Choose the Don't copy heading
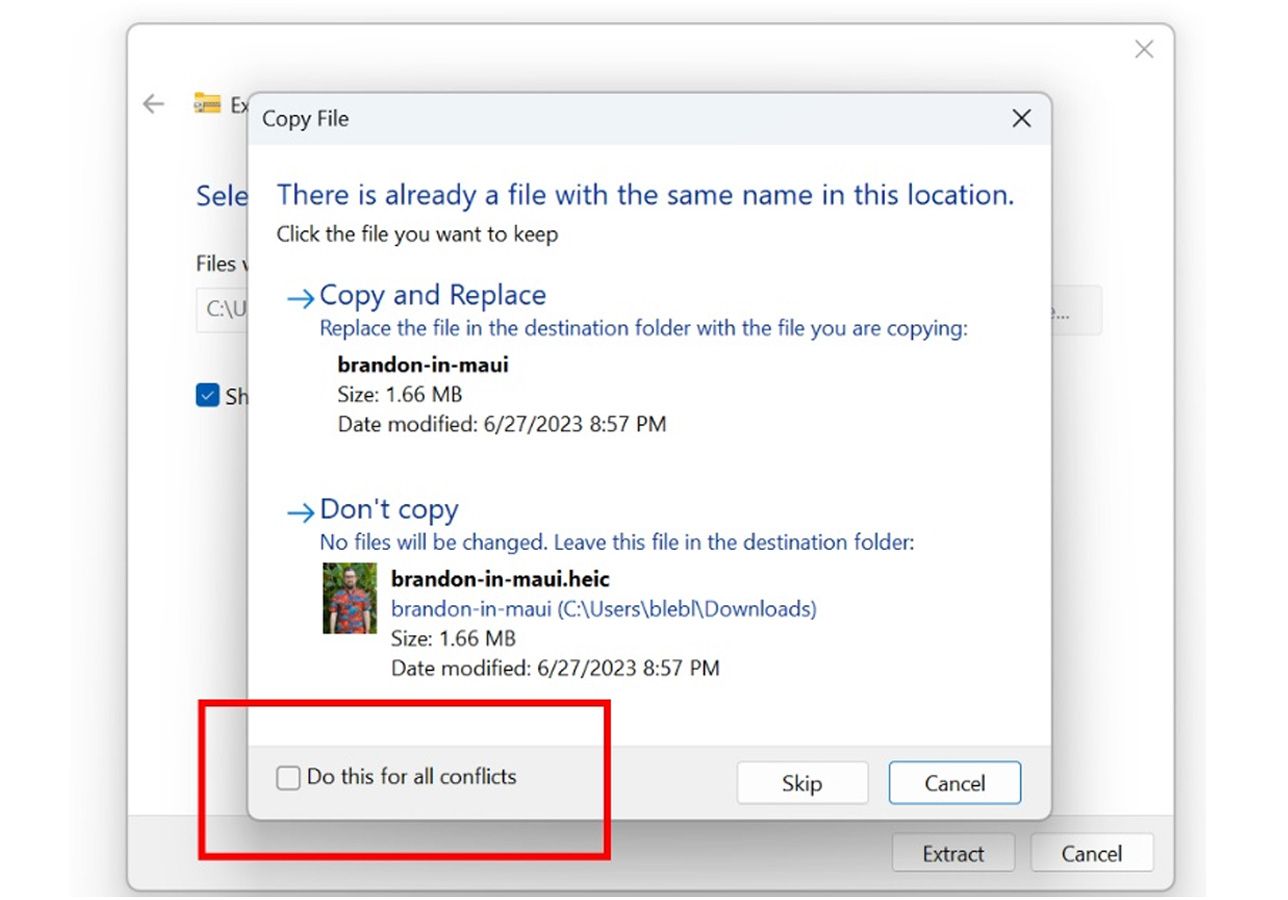The image size is (1288, 900). coord(388,510)
